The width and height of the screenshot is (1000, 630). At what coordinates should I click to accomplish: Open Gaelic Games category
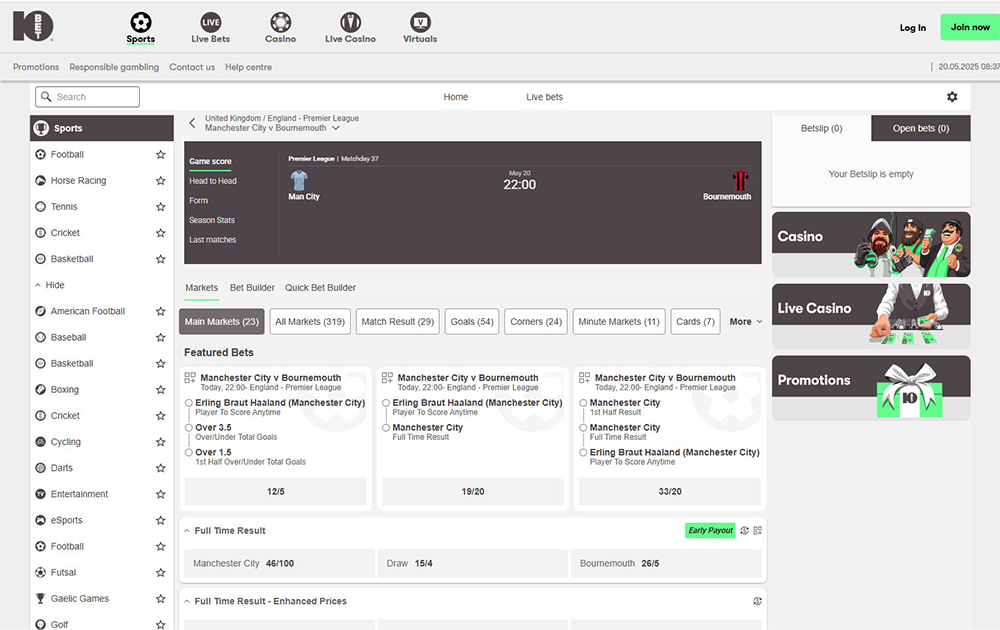pyautogui.click(x=80, y=599)
